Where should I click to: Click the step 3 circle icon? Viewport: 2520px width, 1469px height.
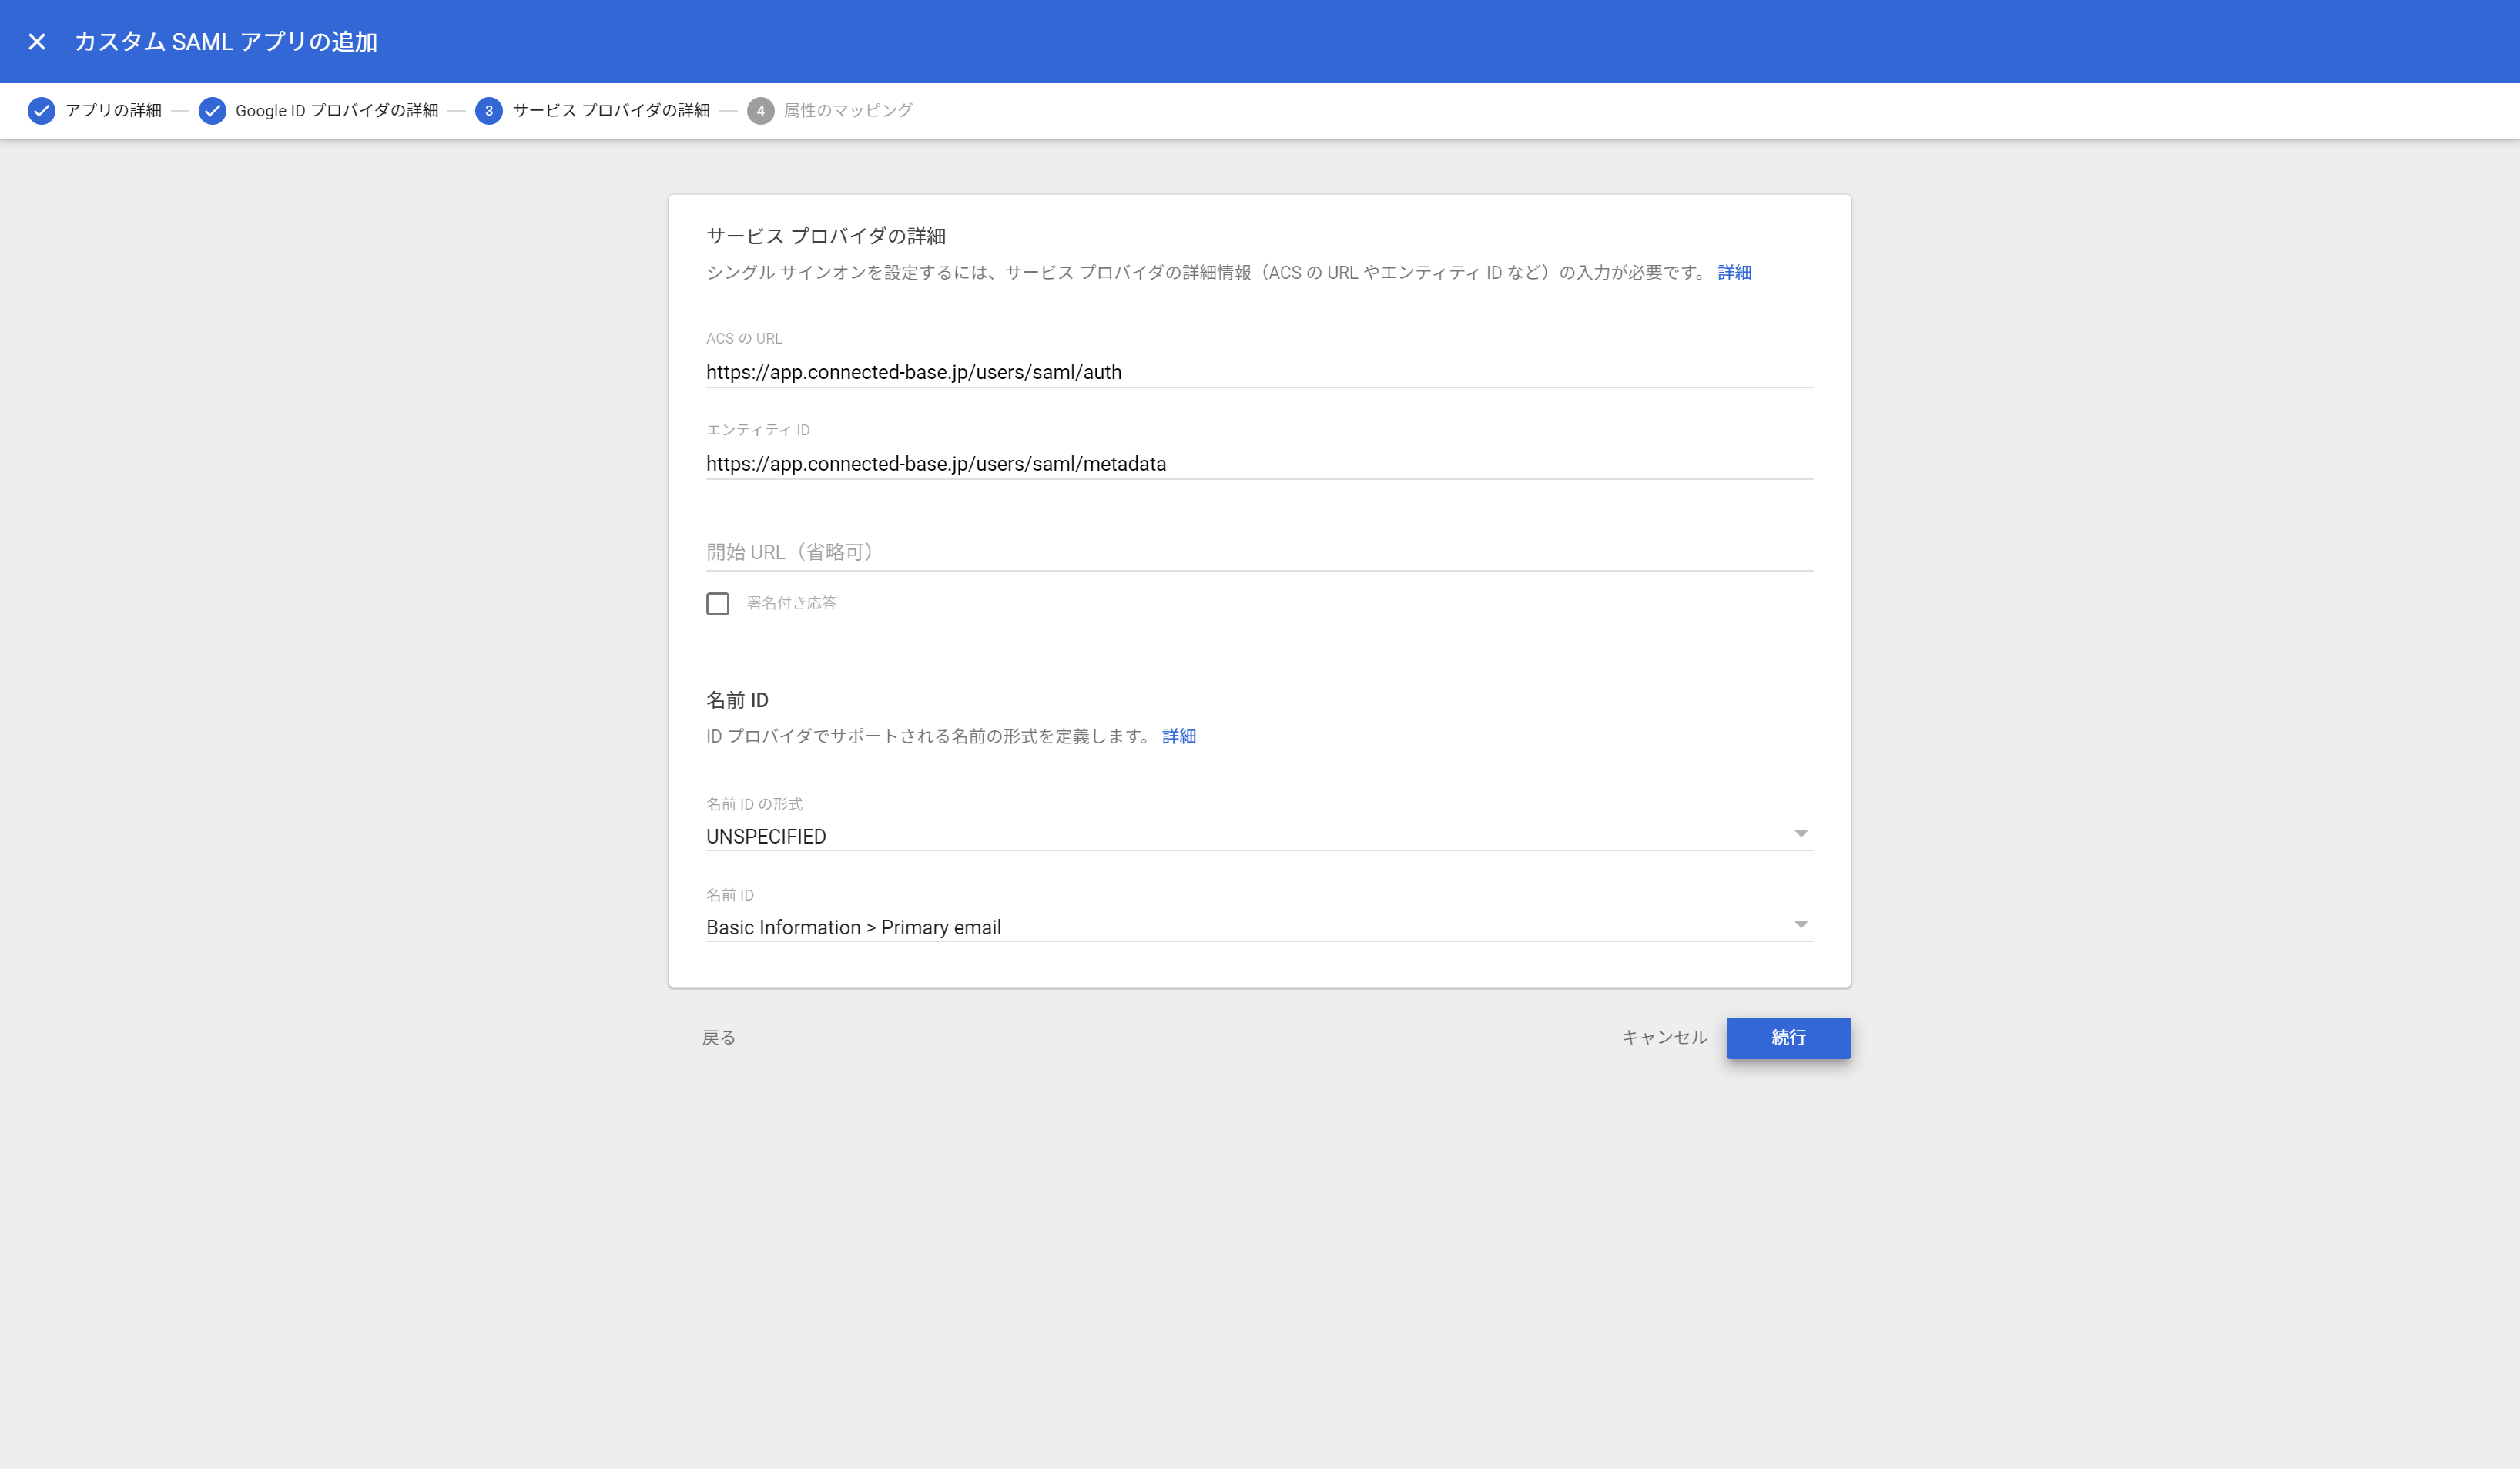pos(489,110)
